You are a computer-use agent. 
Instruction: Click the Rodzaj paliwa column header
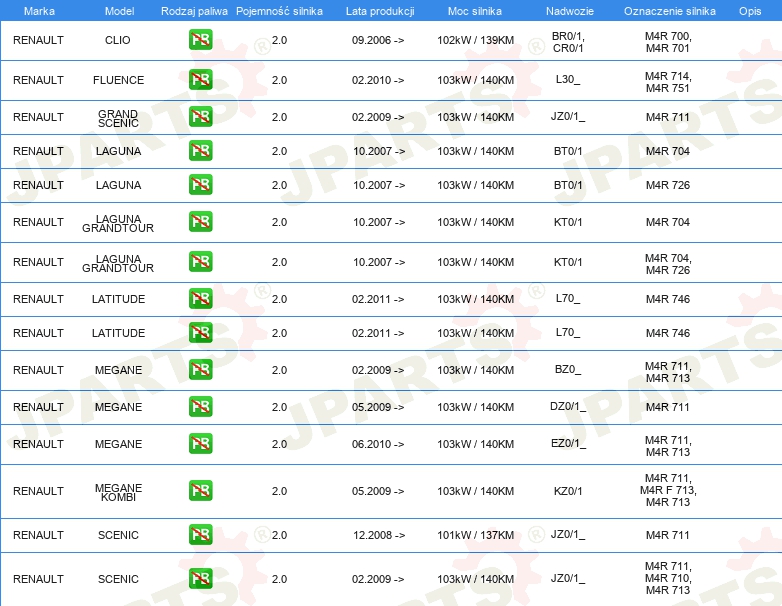click(x=194, y=11)
